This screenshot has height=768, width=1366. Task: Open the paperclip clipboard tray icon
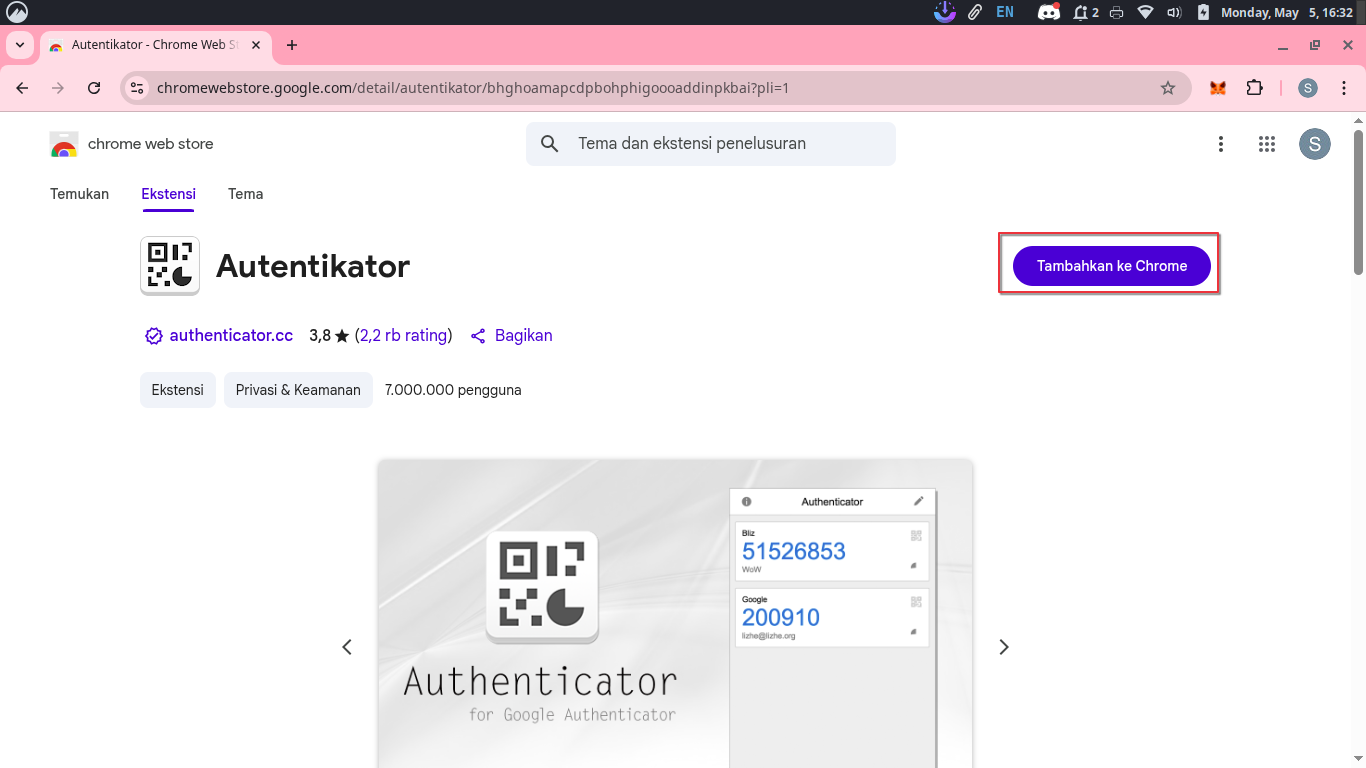tap(974, 12)
